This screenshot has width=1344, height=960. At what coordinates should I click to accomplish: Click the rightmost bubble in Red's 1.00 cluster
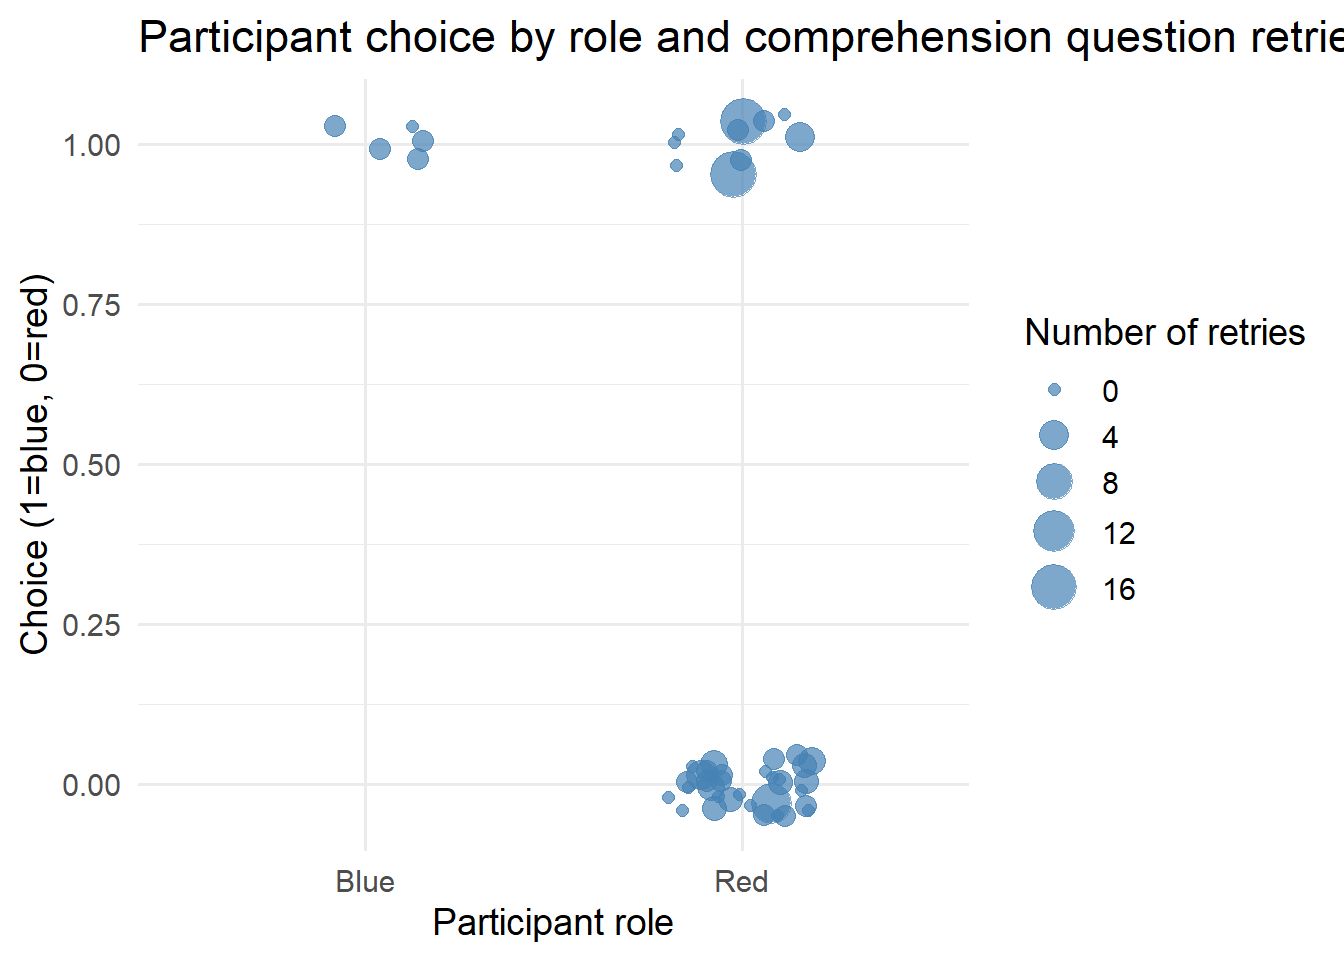pyautogui.click(x=799, y=137)
